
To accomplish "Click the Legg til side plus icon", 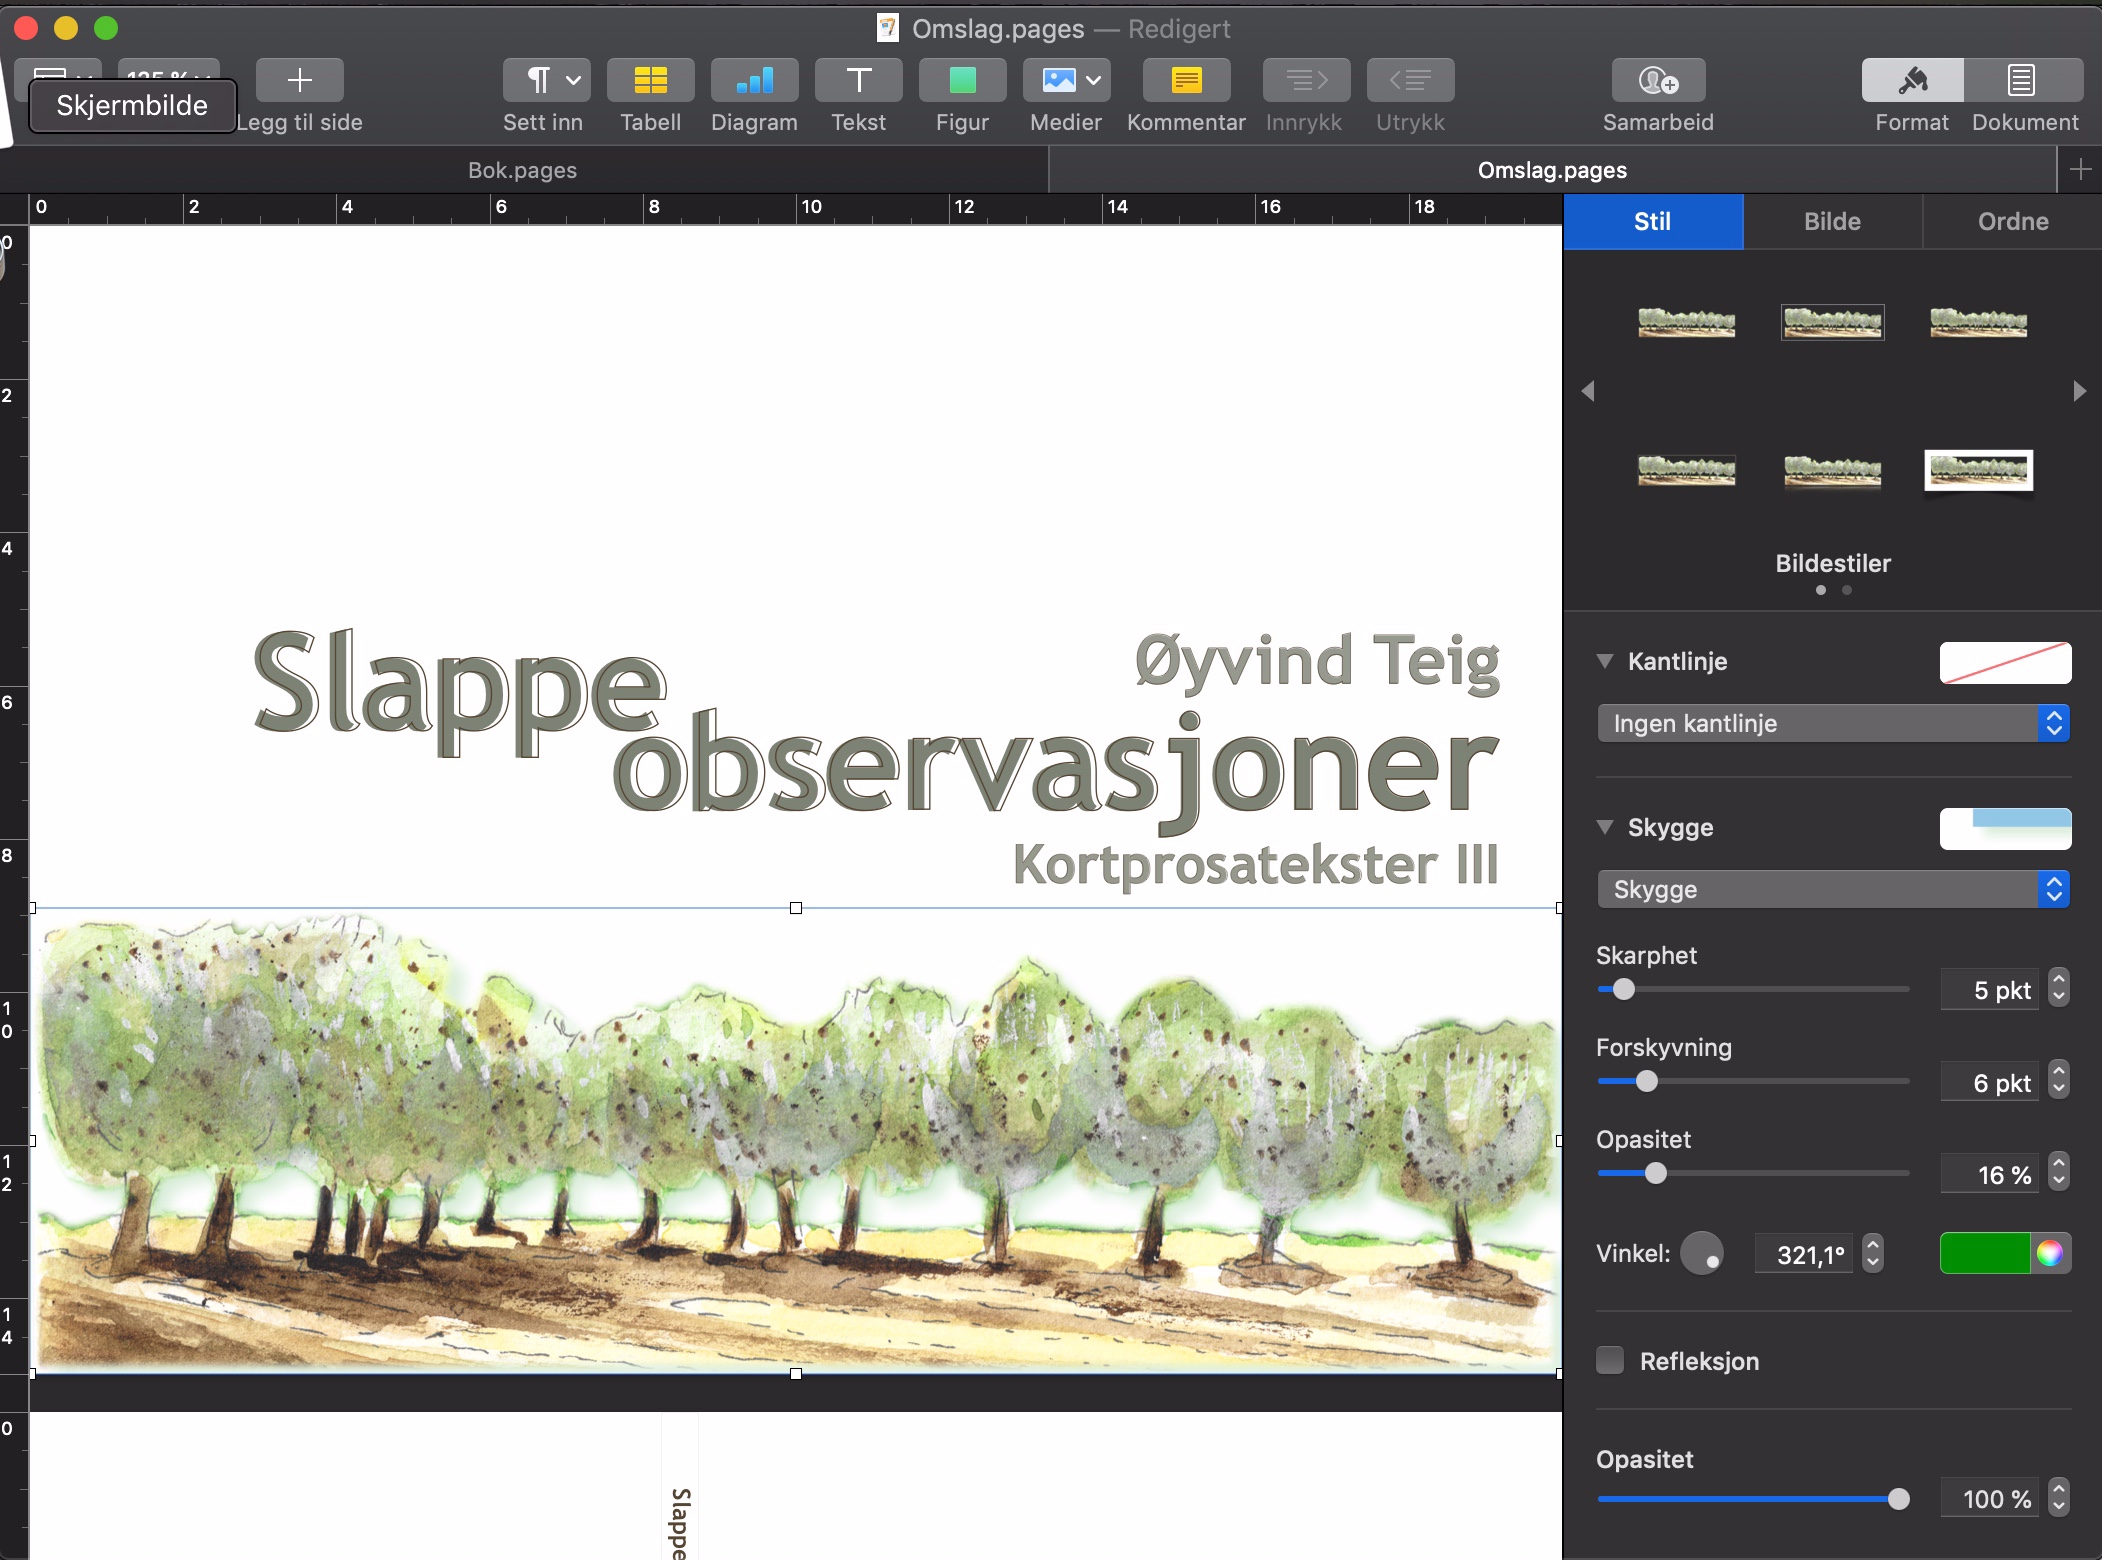I will click(x=299, y=80).
